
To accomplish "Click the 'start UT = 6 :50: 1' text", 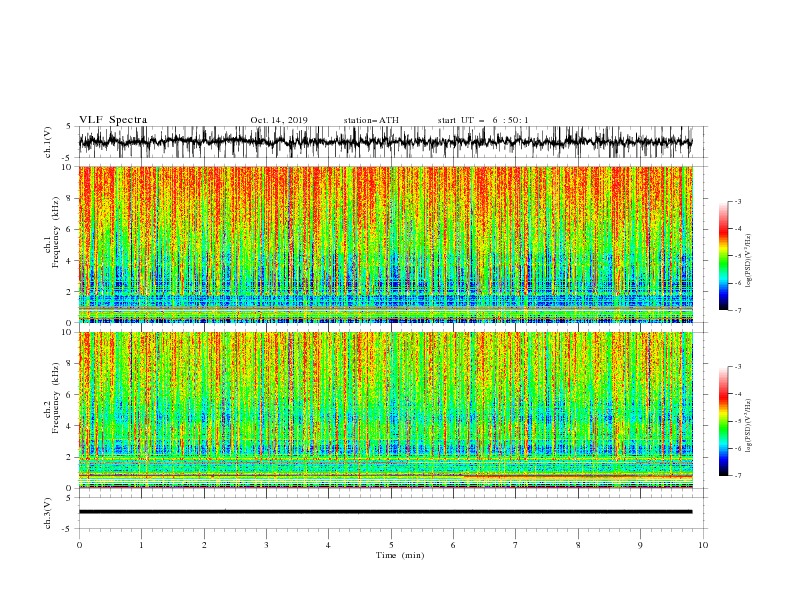I will pos(483,120).
